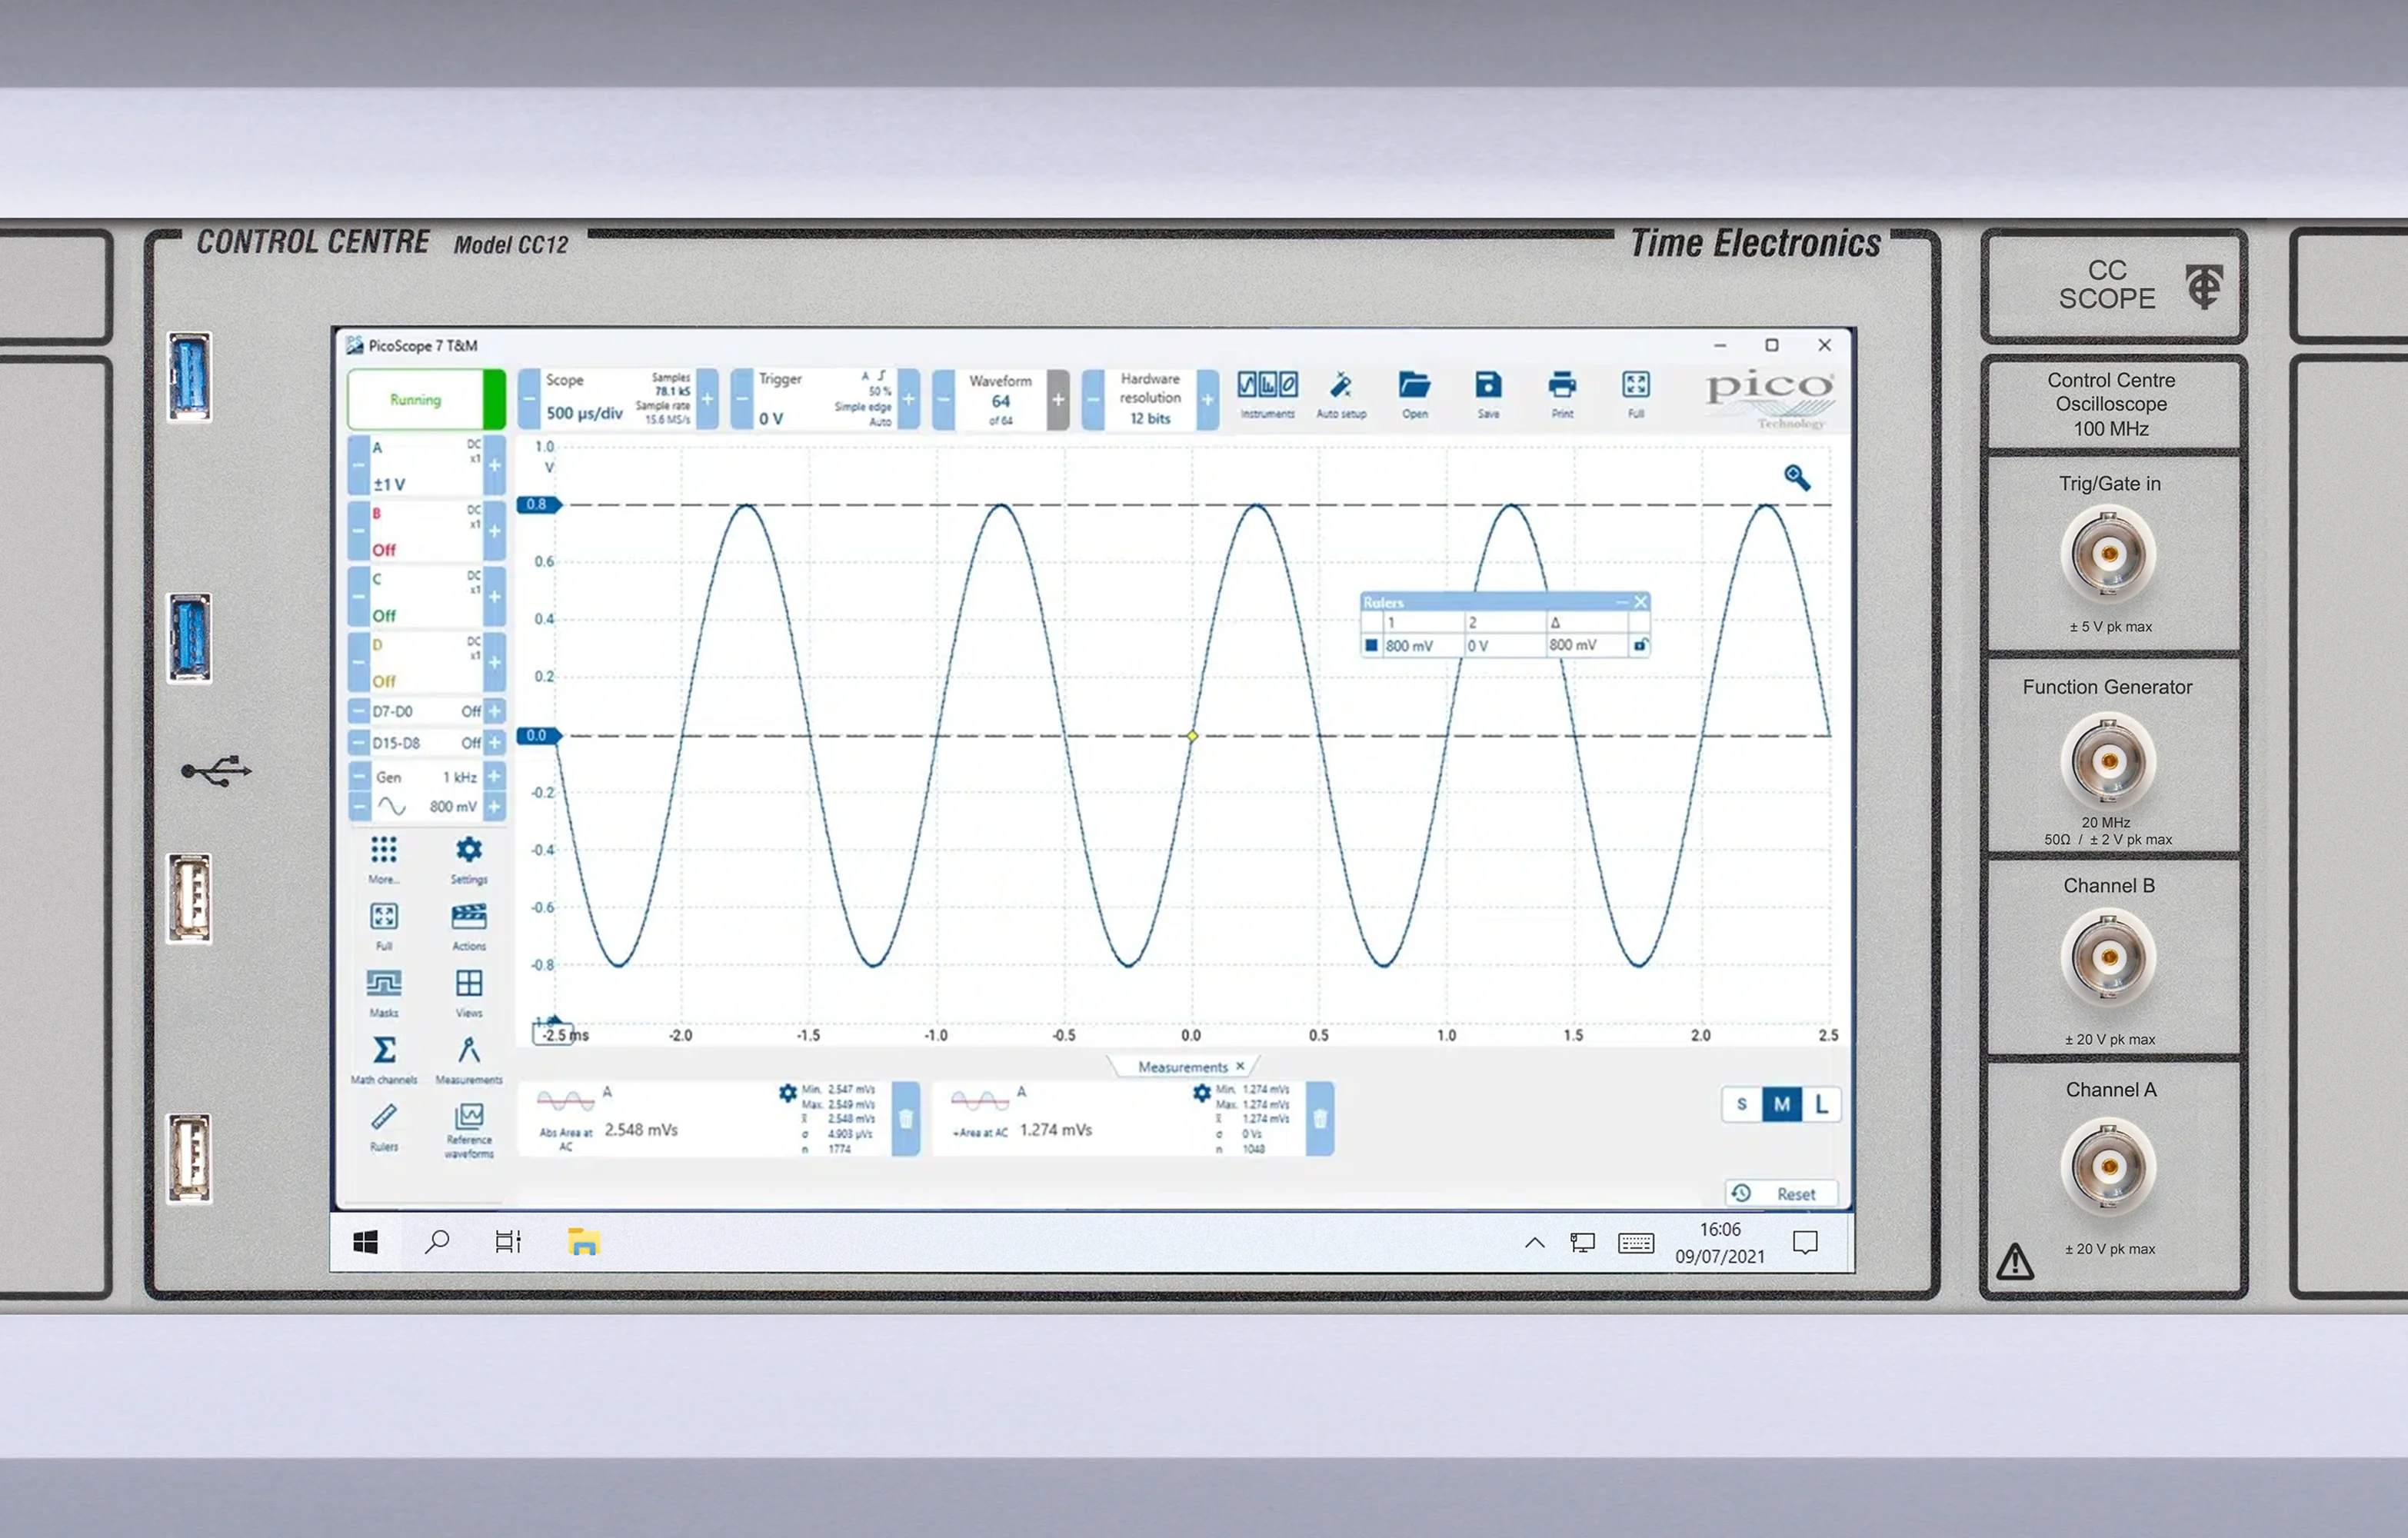Increase Channel A range with plus
The image size is (2408, 1538).
coord(494,465)
